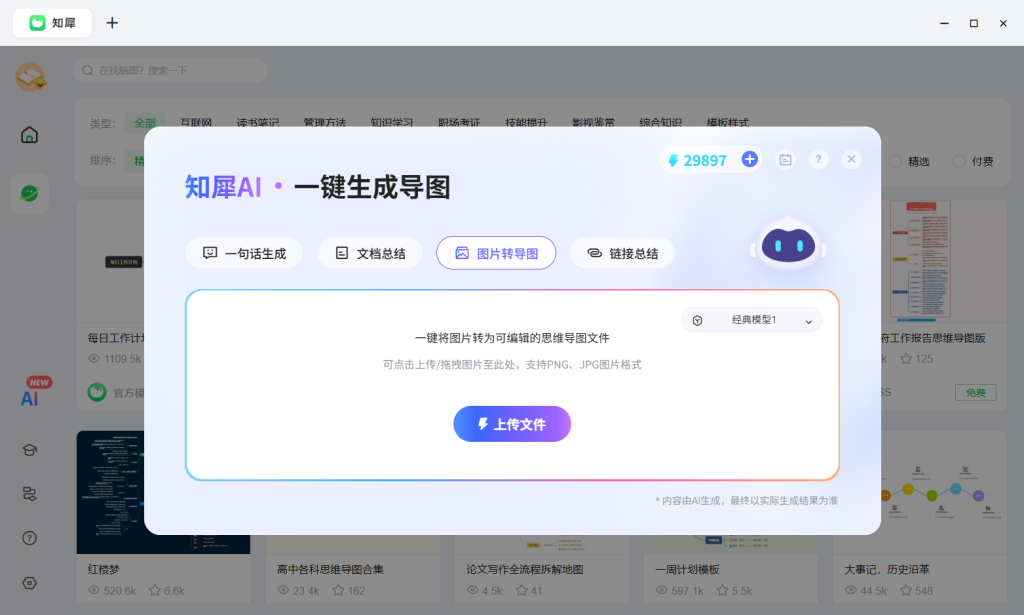Click the star on 高中各科思维导图合集
Screen dimensions: 1024x615
click(x=338, y=591)
